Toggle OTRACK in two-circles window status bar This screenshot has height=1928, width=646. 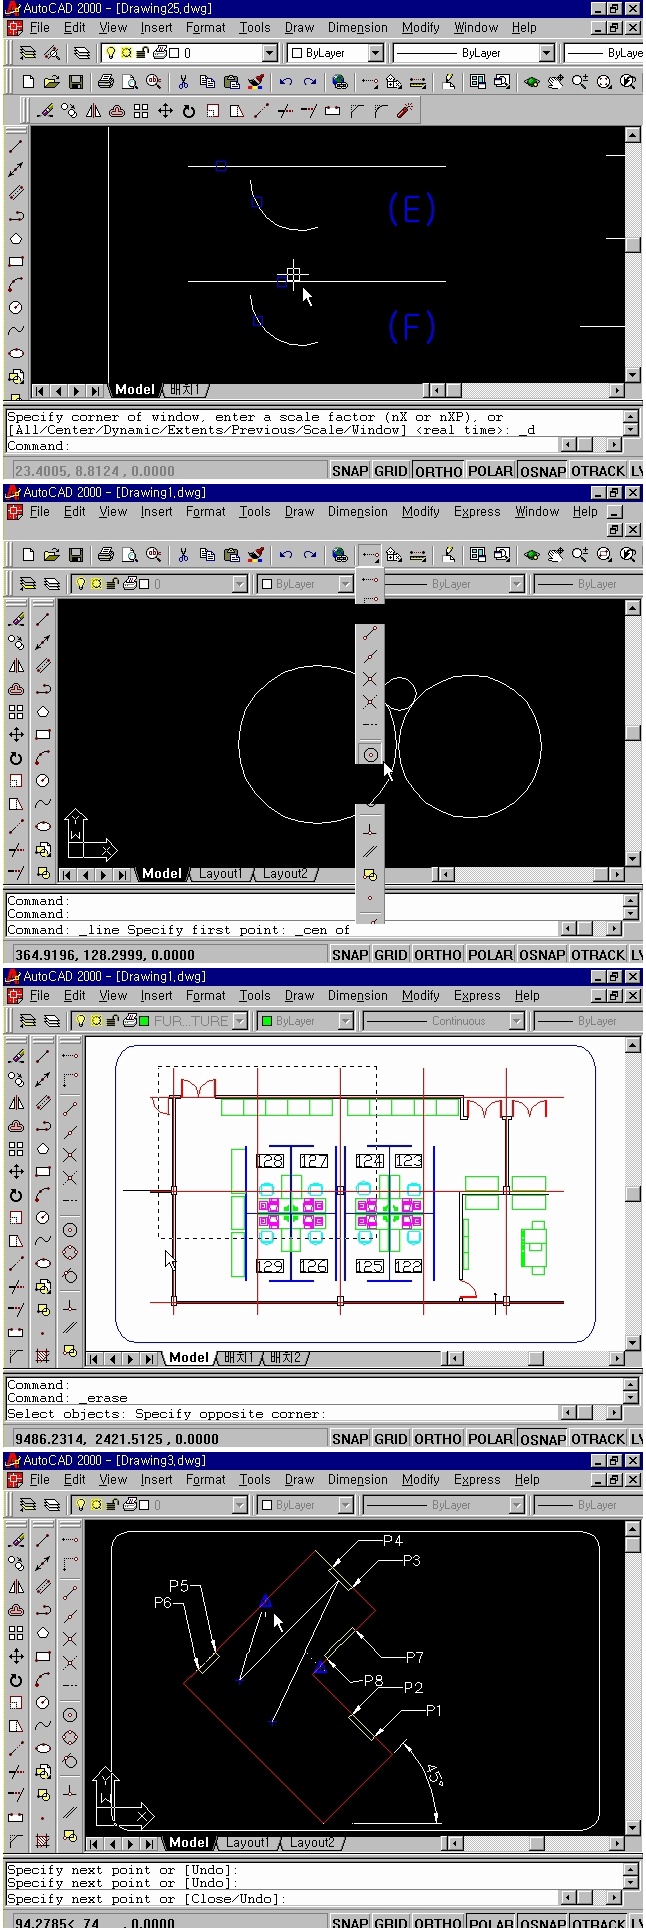(598, 955)
